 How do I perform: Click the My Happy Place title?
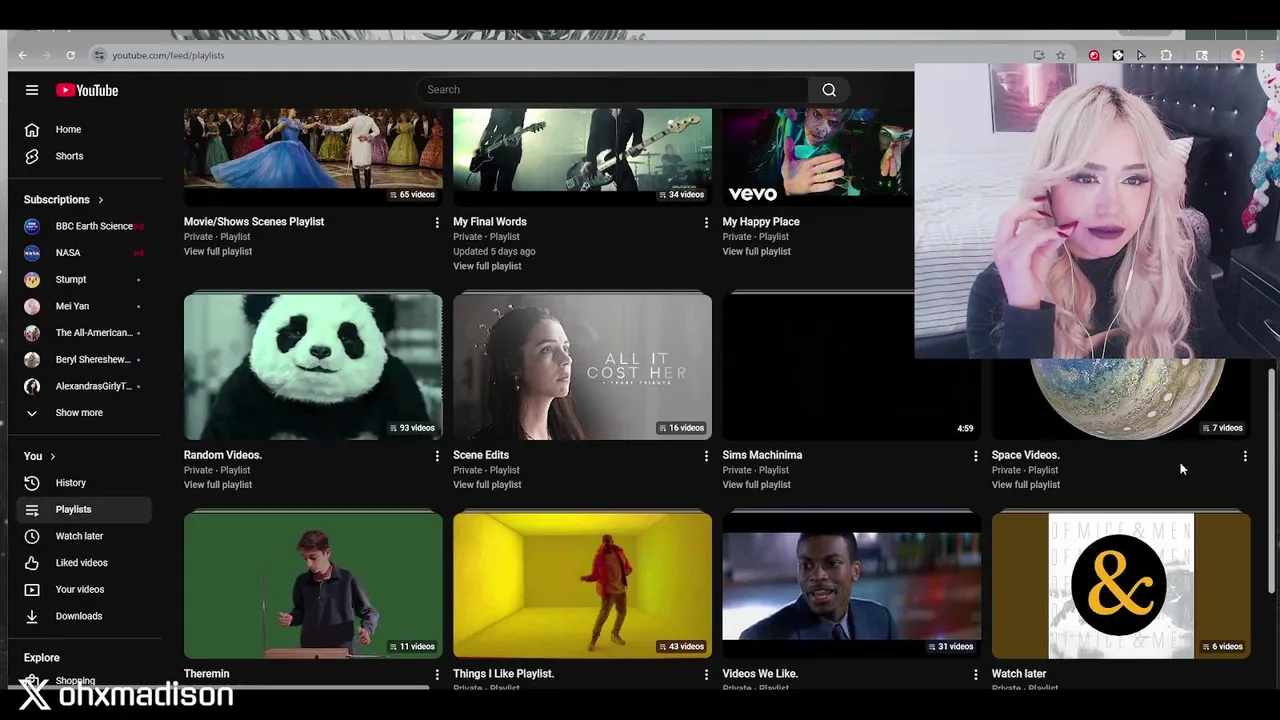pyautogui.click(x=761, y=222)
